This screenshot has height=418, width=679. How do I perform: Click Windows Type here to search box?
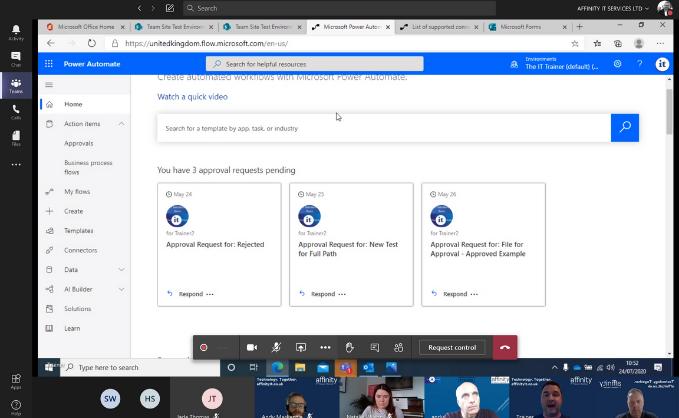139,367
